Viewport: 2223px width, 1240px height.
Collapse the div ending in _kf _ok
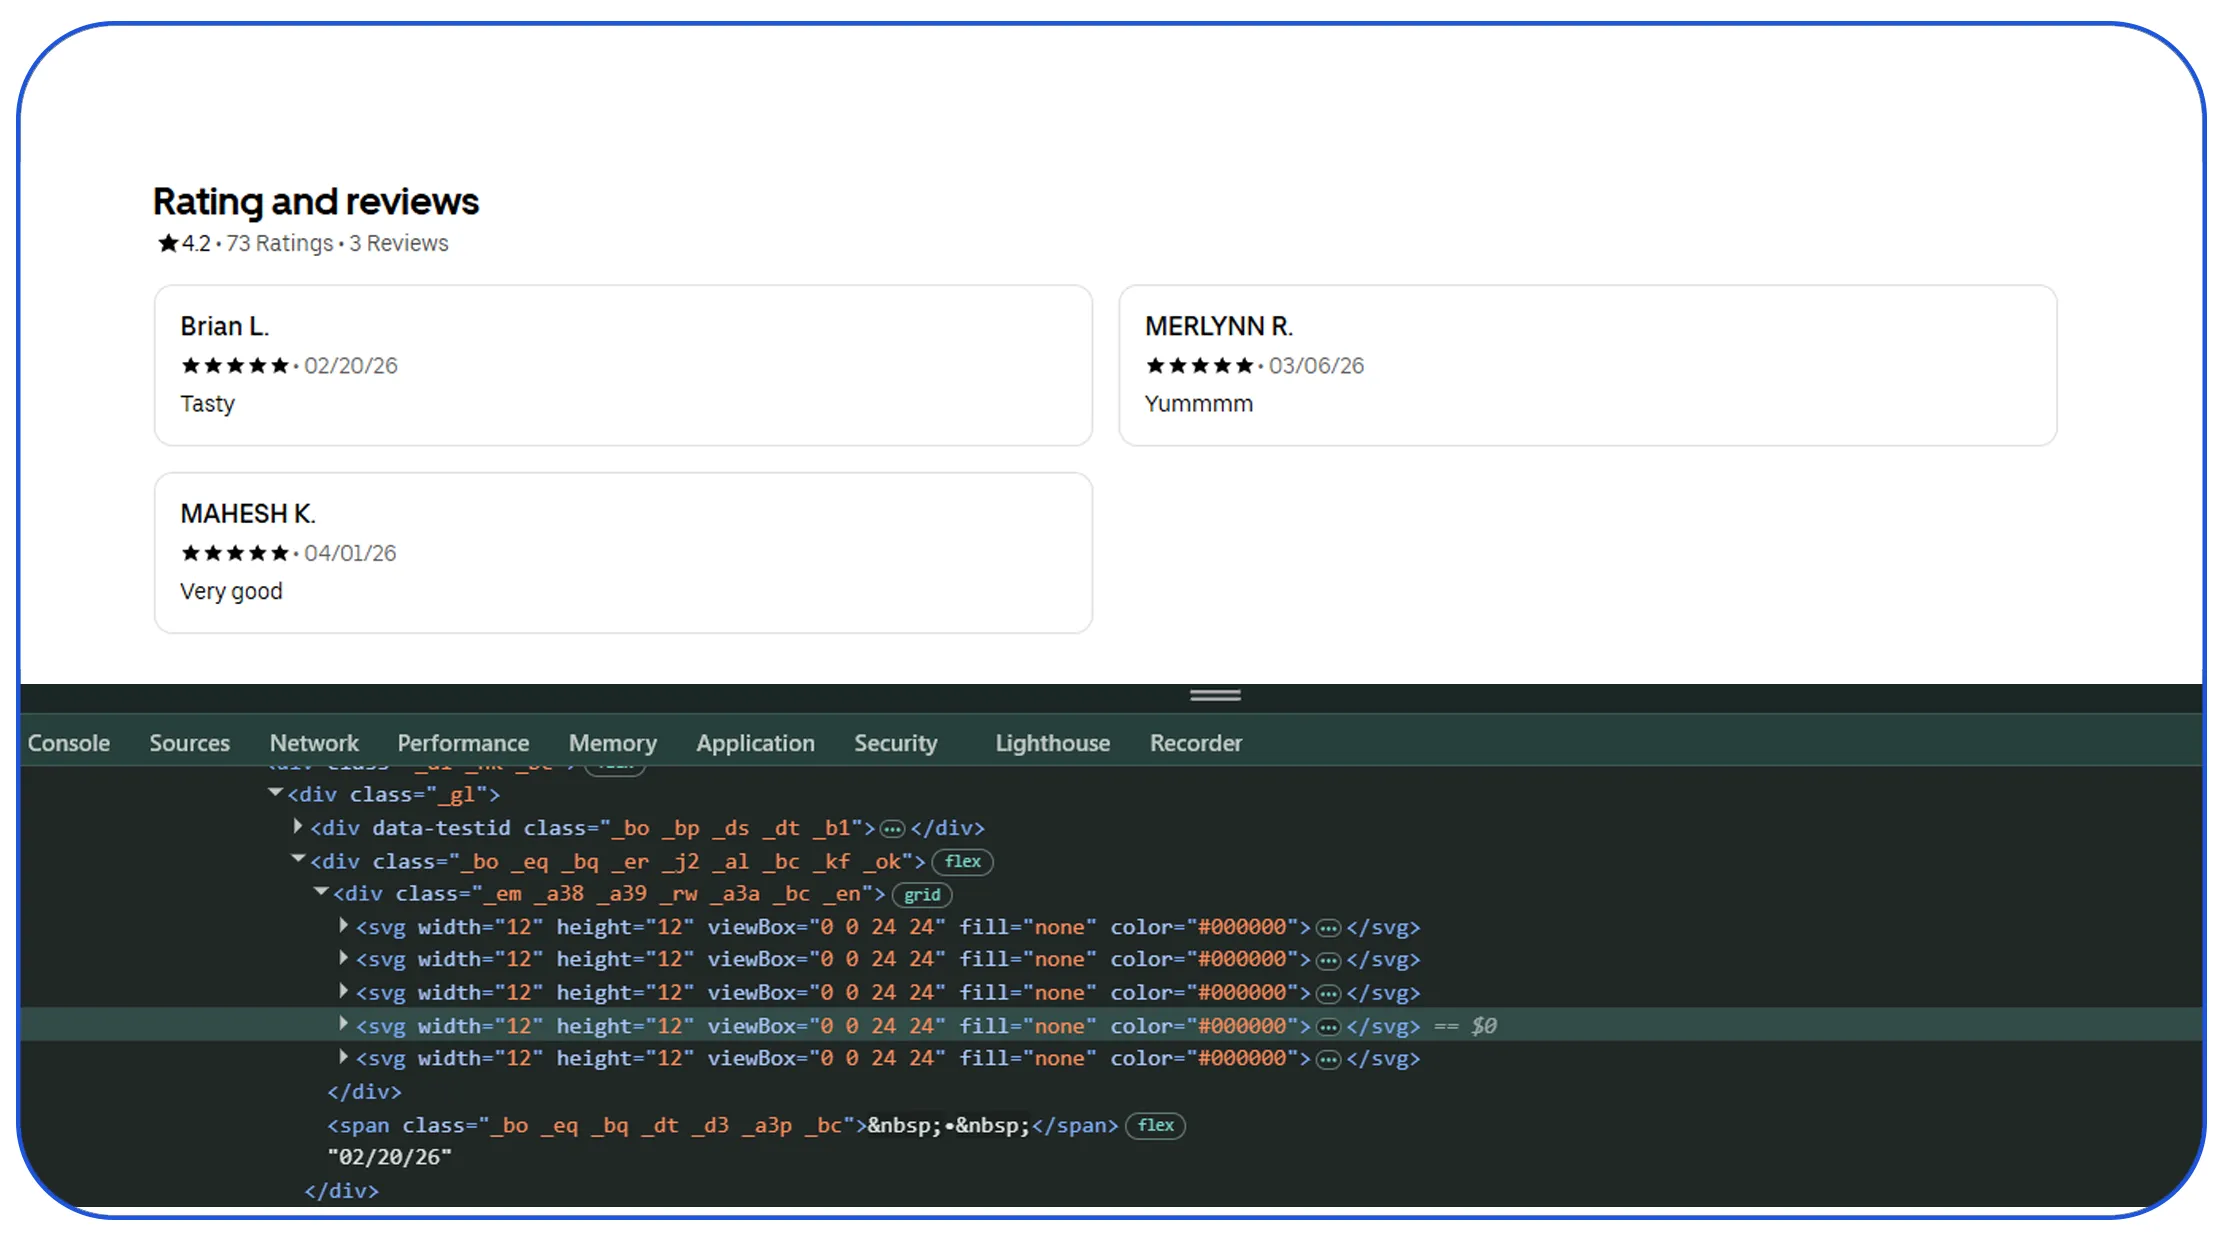[298, 859]
